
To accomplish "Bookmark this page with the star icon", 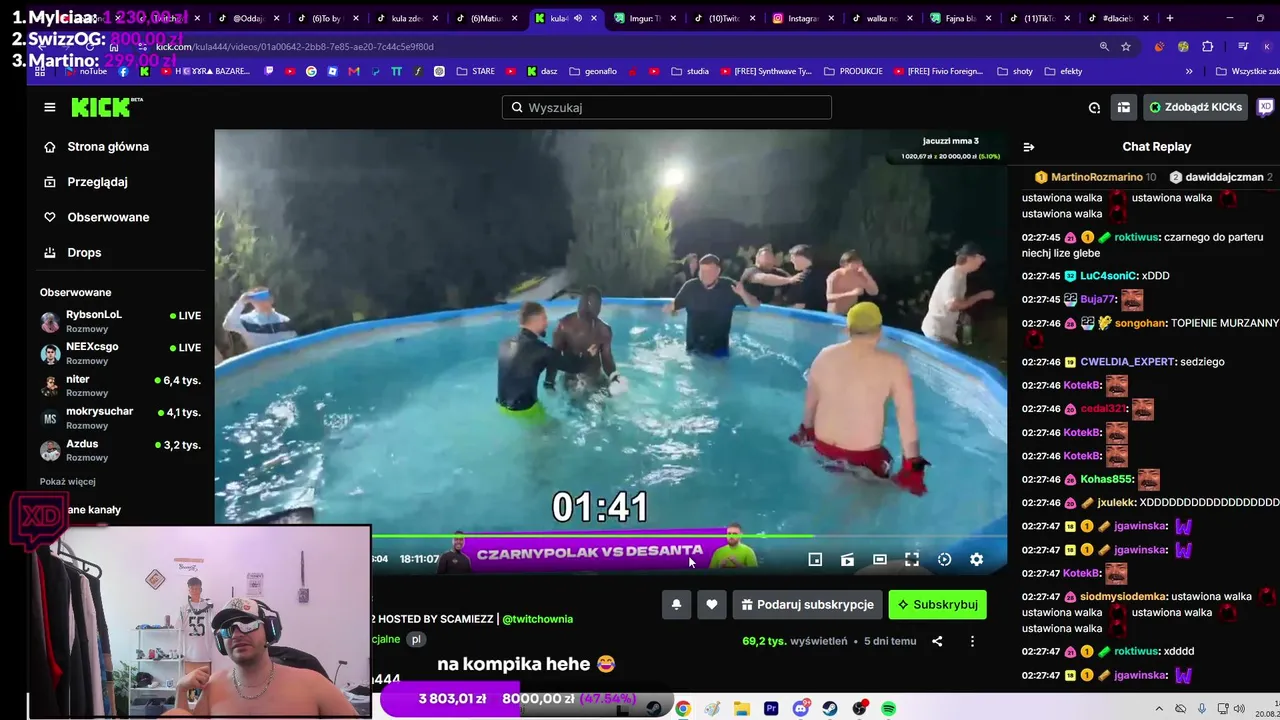I will 1126,47.
